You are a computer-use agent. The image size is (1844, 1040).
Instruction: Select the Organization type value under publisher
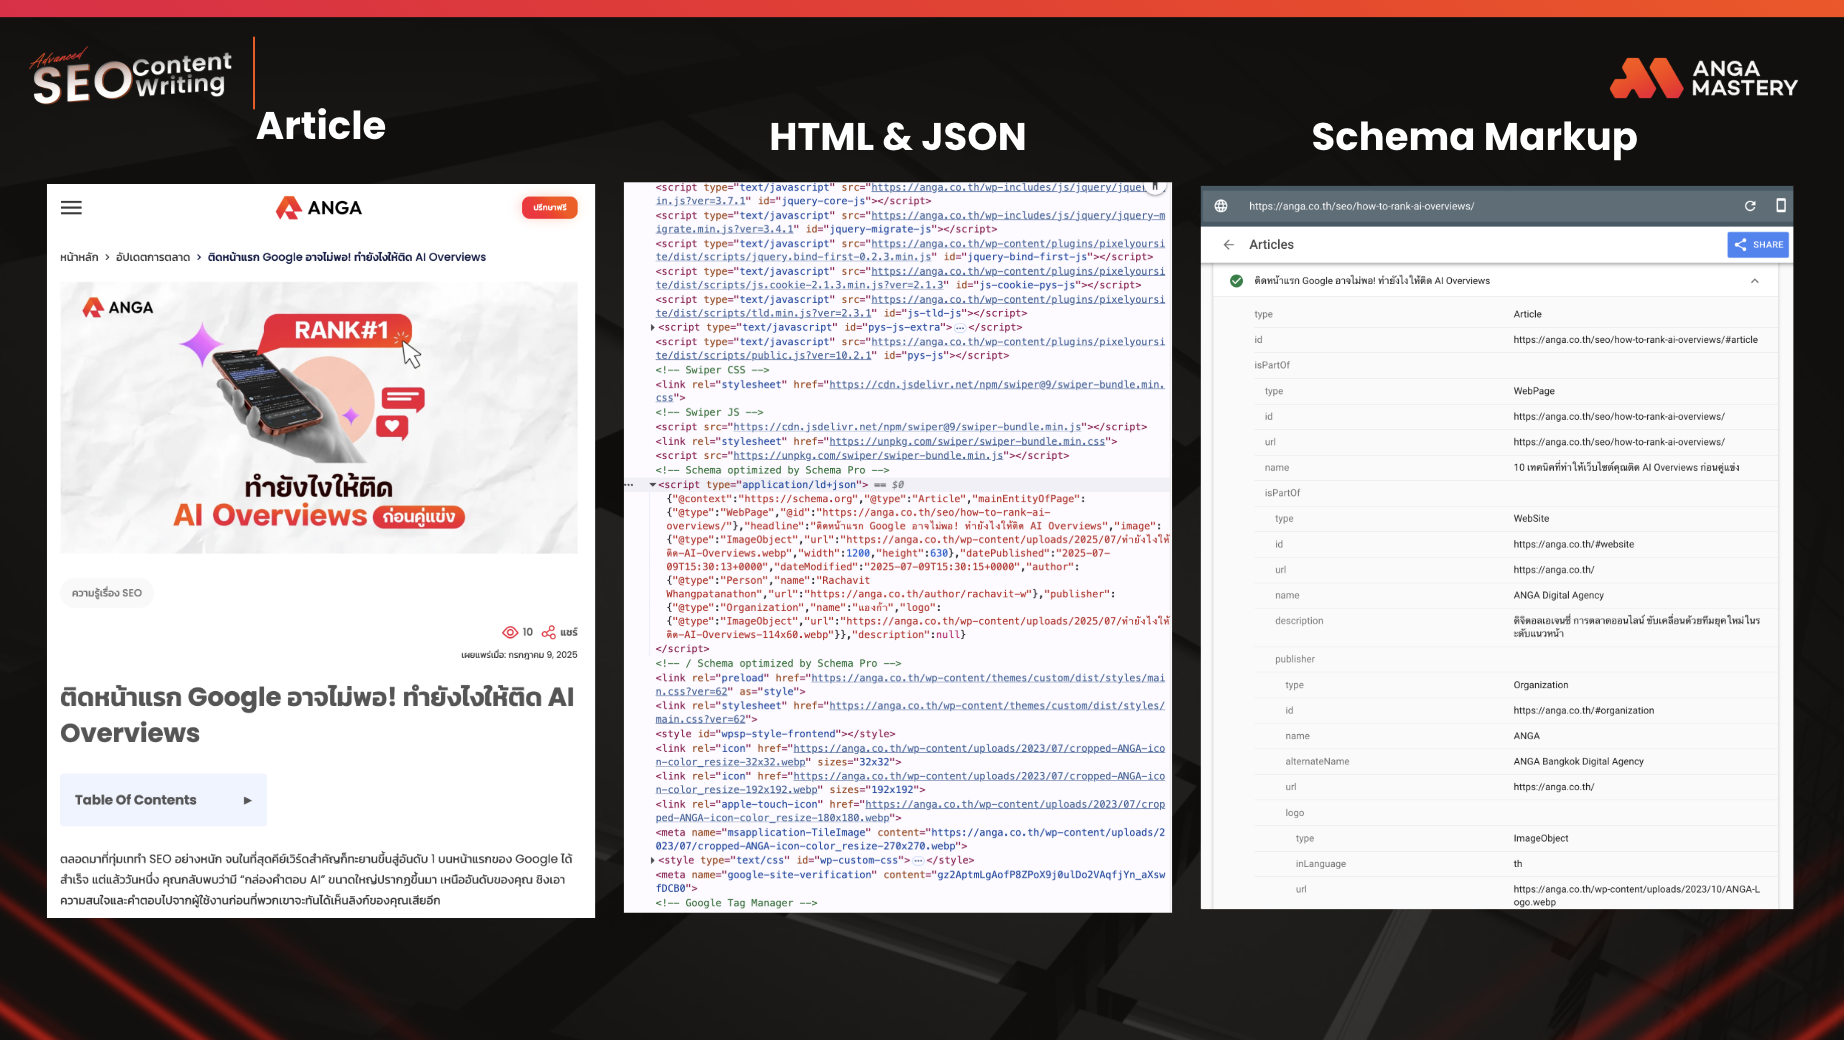1541,685
